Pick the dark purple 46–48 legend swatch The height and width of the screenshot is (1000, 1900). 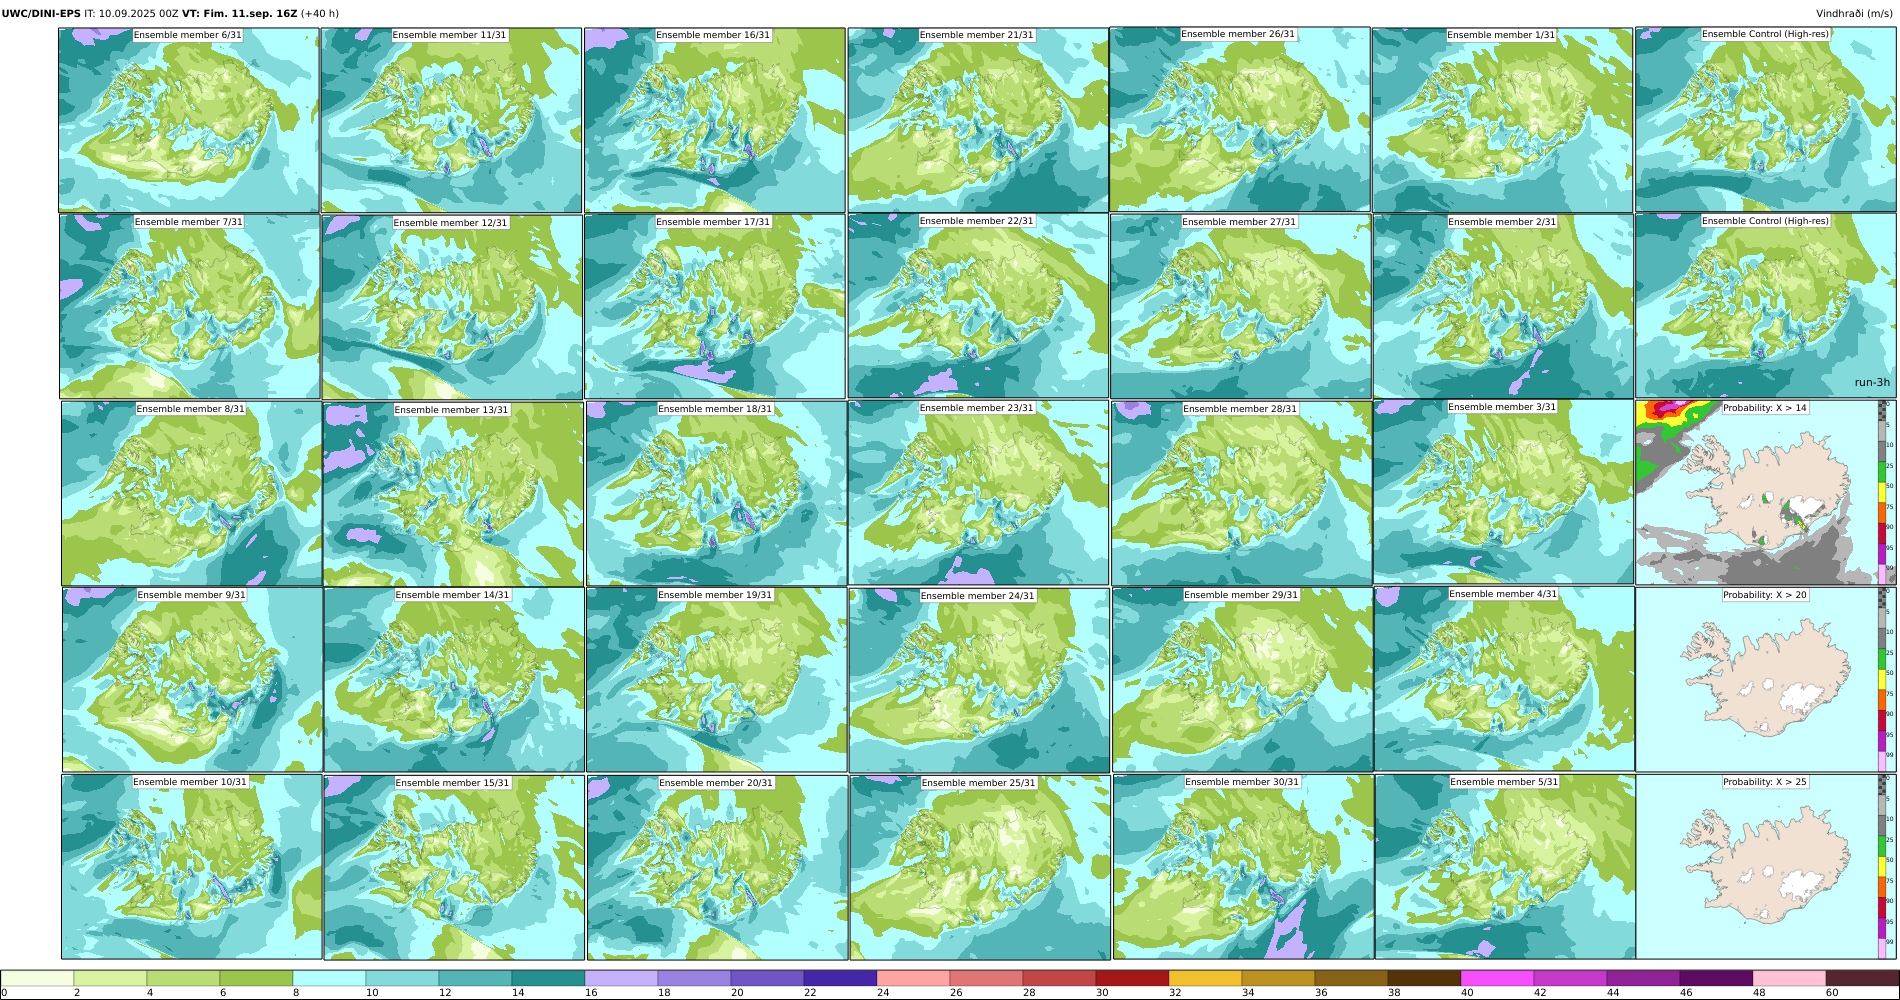tap(1716, 978)
